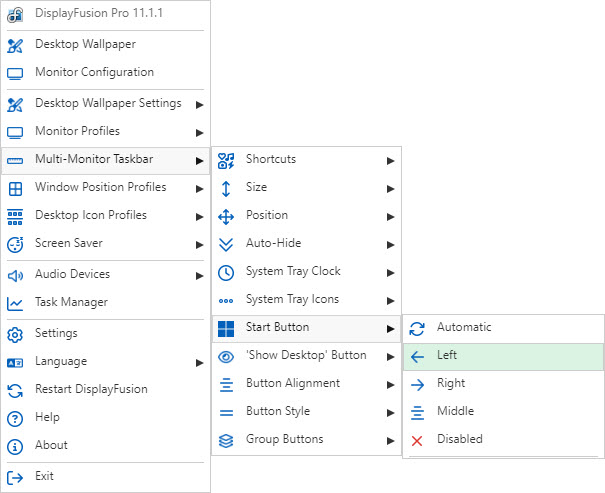The height and width of the screenshot is (493, 605).
Task: Click the Desktop Icon Profiles icon
Action: 15,217
